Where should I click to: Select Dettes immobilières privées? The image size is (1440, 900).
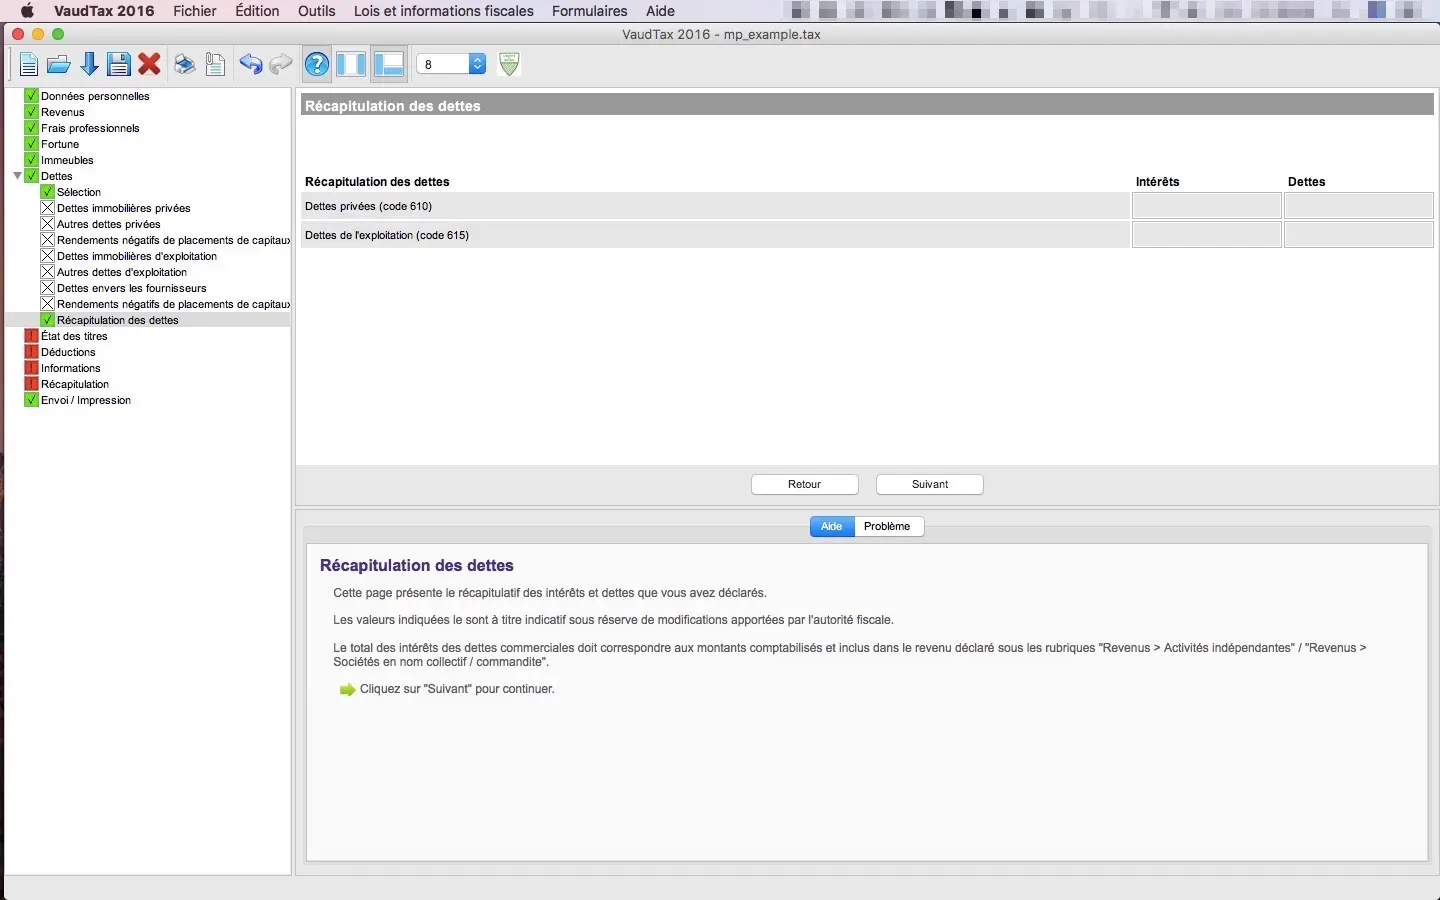pos(124,208)
